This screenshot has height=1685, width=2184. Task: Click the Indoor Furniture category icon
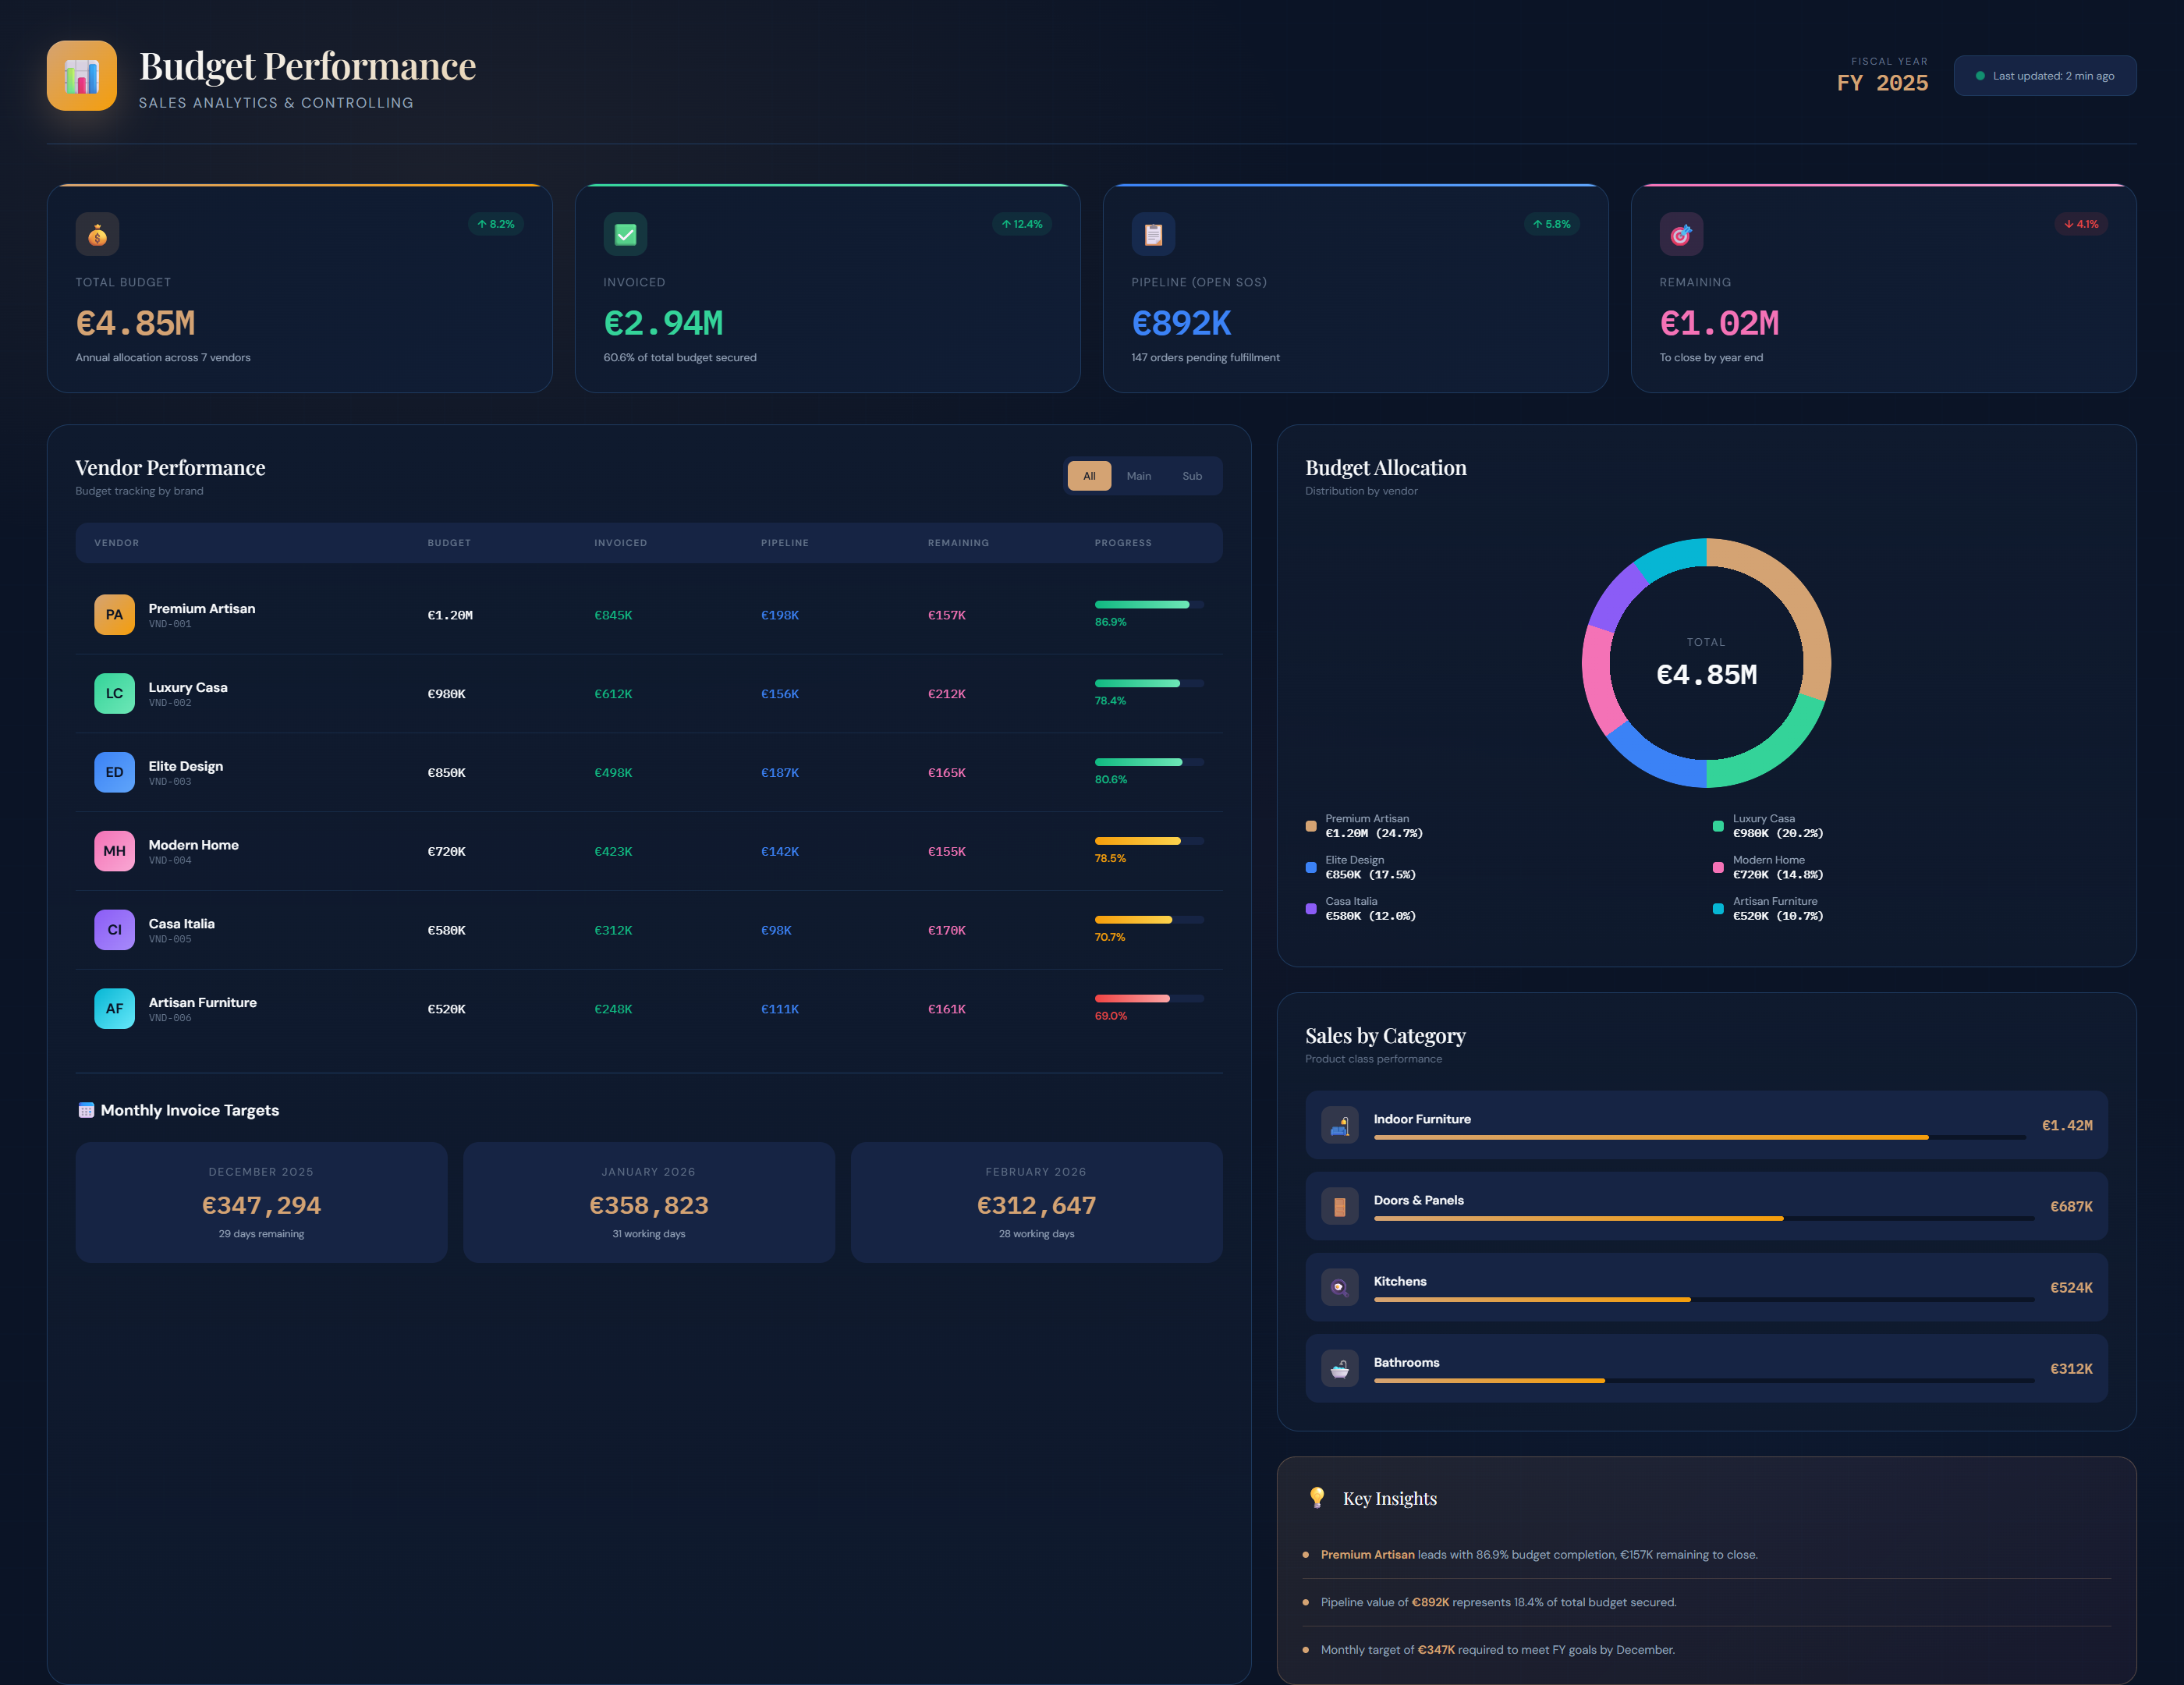coord(1340,1125)
